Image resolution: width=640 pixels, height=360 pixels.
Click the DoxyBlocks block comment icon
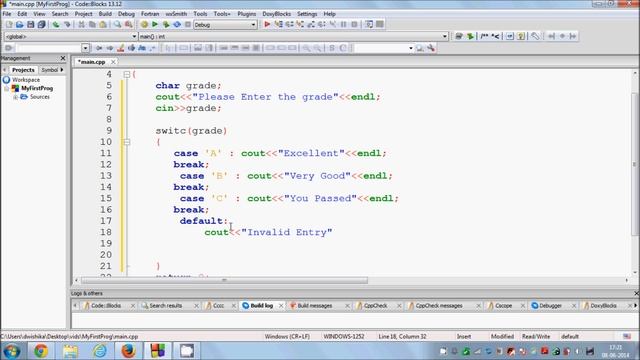tap(484, 36)
